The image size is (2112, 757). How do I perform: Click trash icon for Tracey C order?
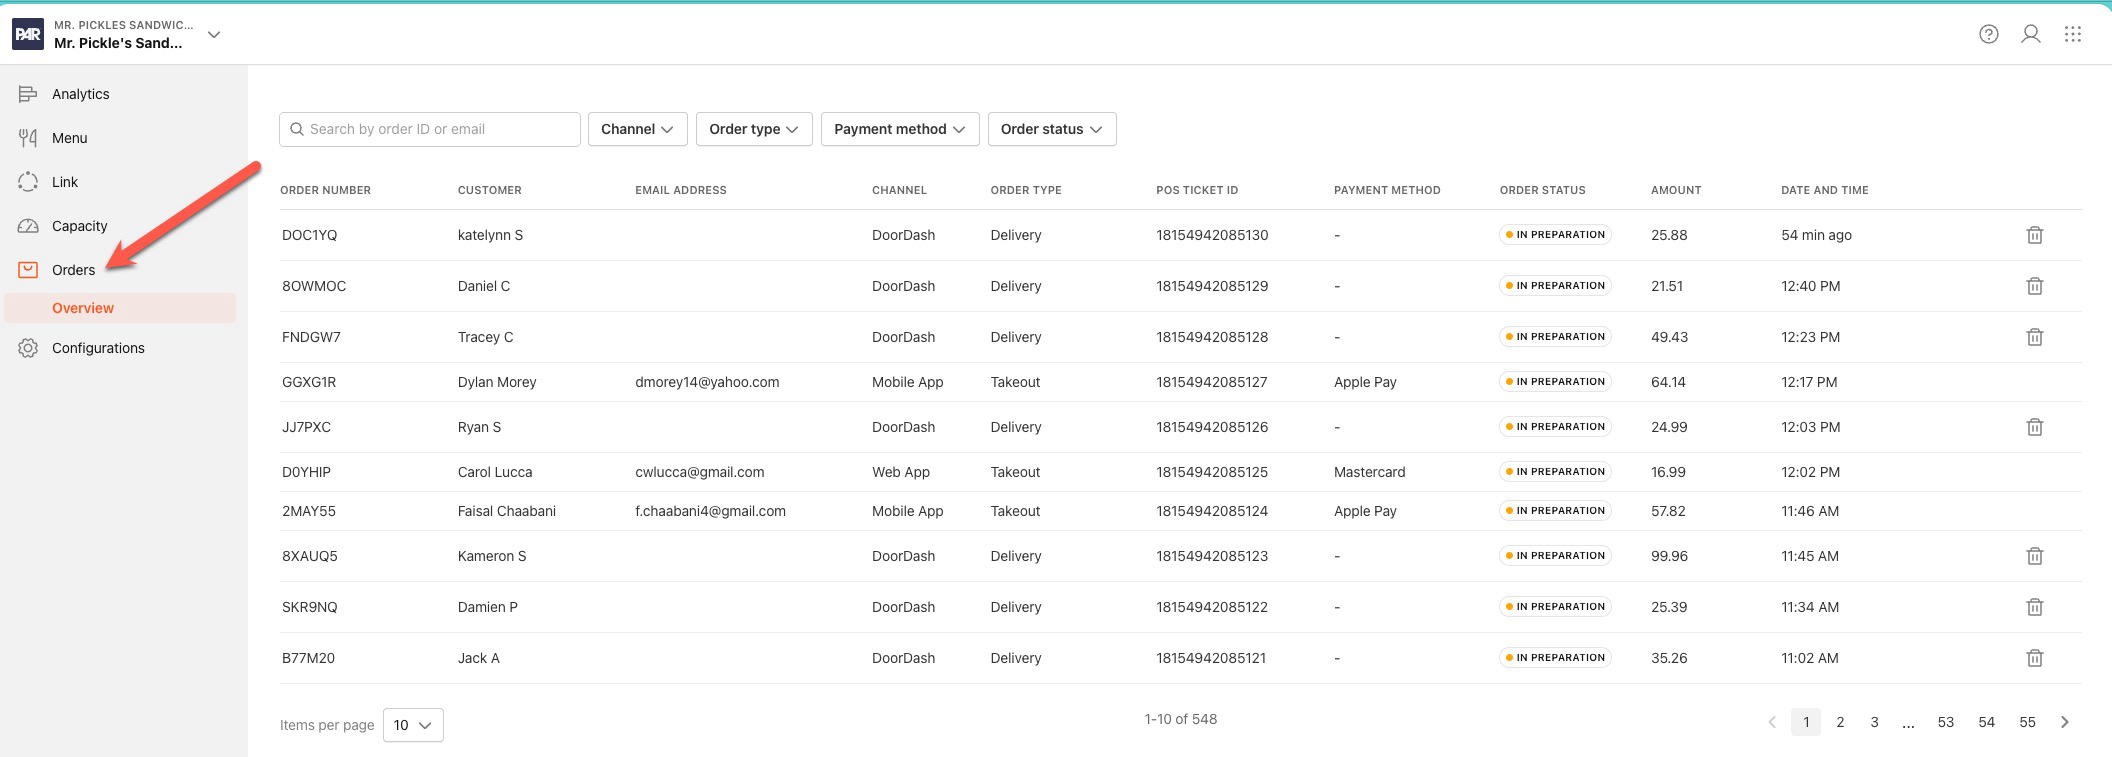click(2034, 337)
